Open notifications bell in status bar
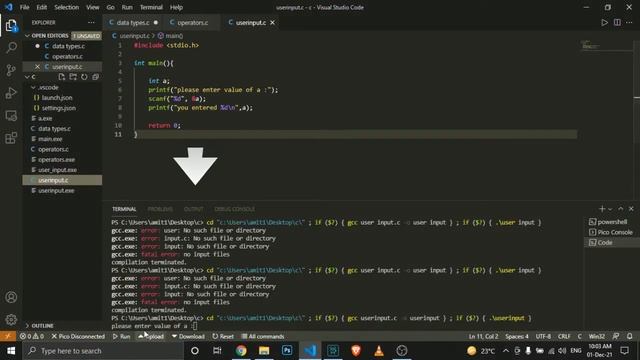The width and height of the screenshot is (640, 360). click(629, 336)
